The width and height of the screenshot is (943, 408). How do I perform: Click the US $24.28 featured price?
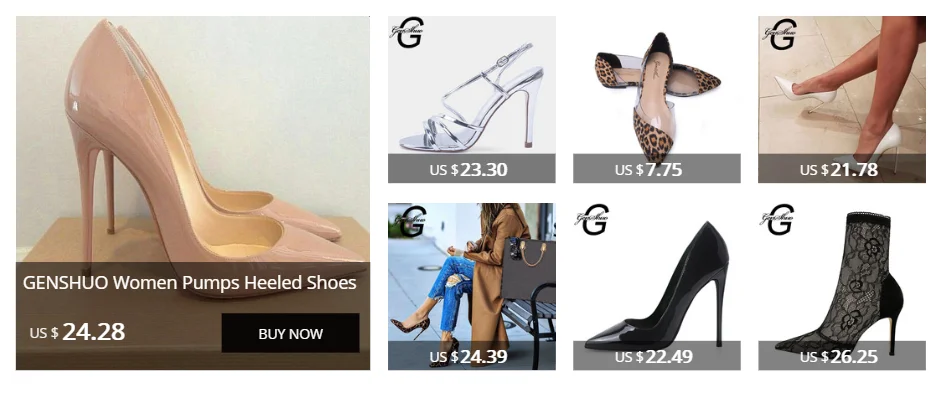[77, 332]
